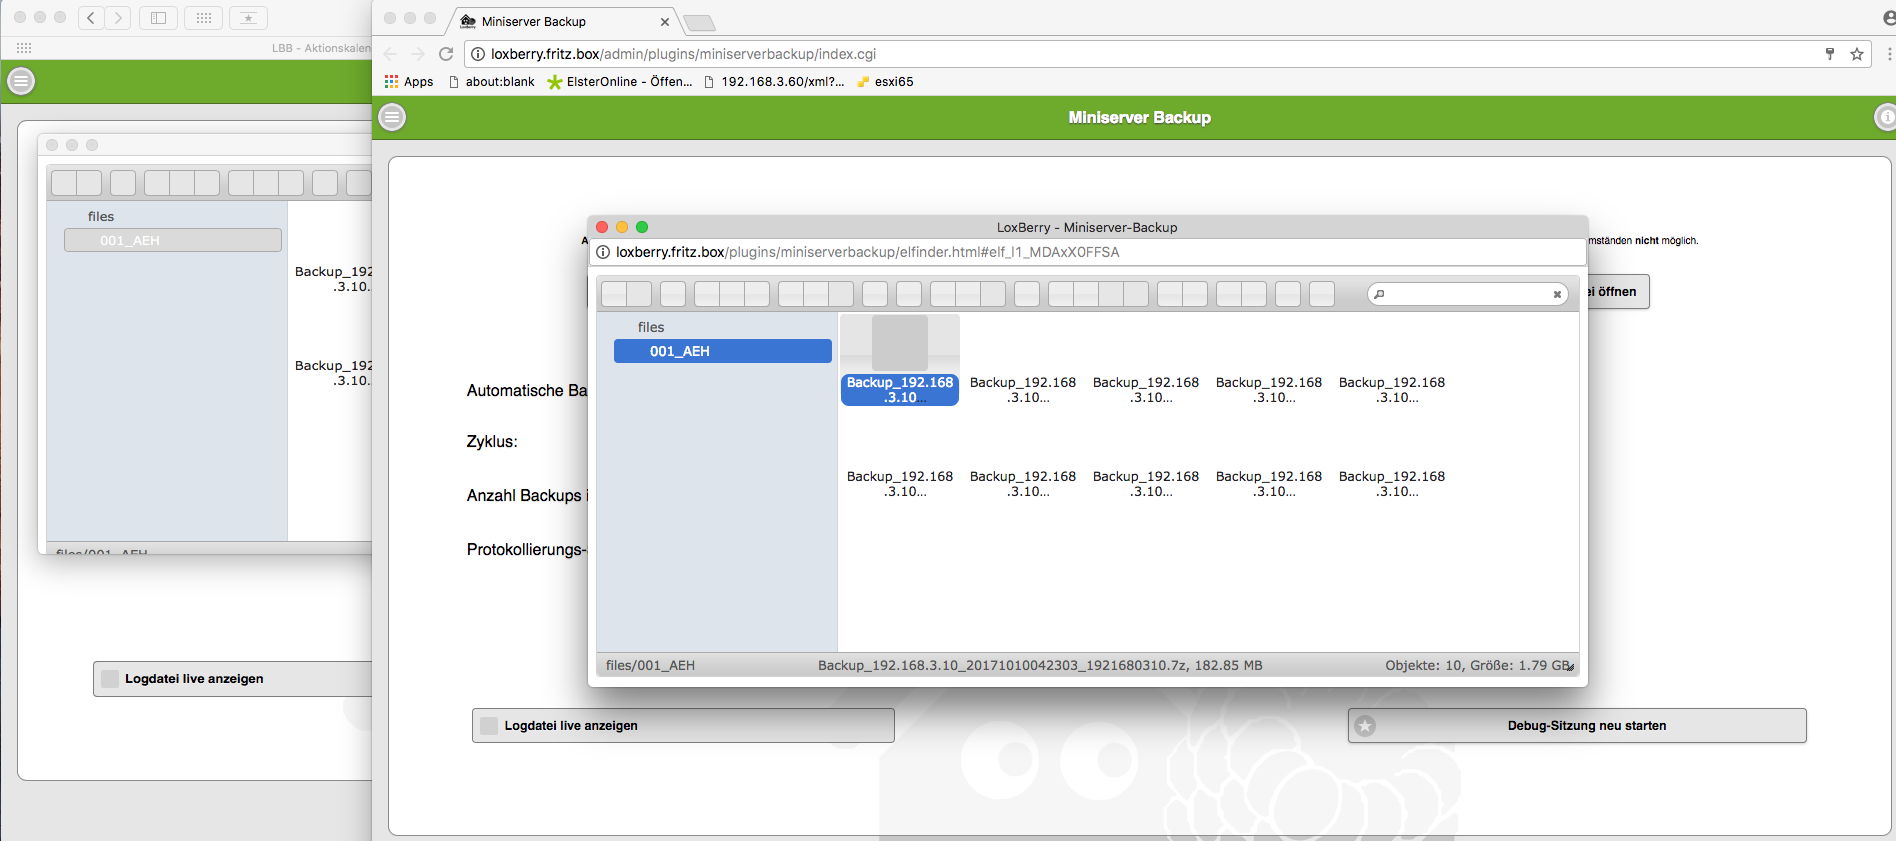The width and height of the screenshot is (1896, 841).
Task: Toggle 'Logdatei live anzeigen' in the Safari window
Action: point(232,679)
